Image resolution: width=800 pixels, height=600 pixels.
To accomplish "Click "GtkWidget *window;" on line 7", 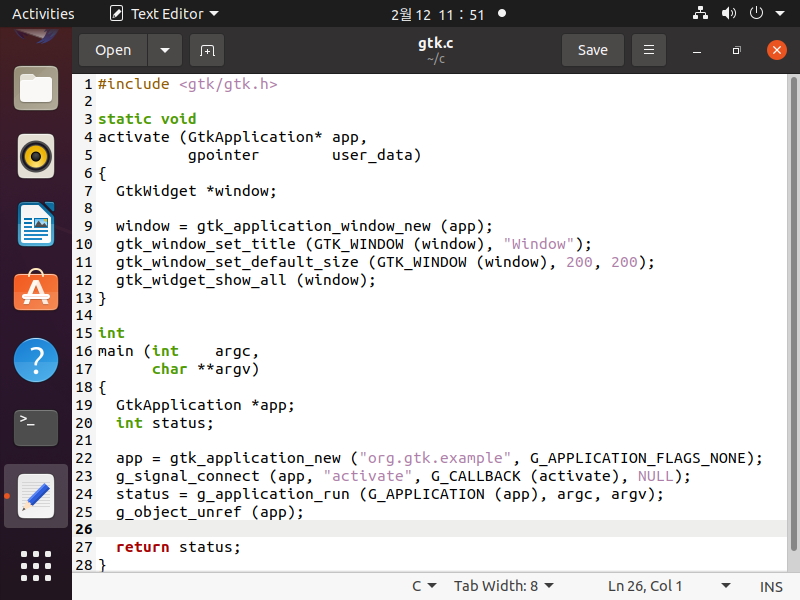I will 196,191.
